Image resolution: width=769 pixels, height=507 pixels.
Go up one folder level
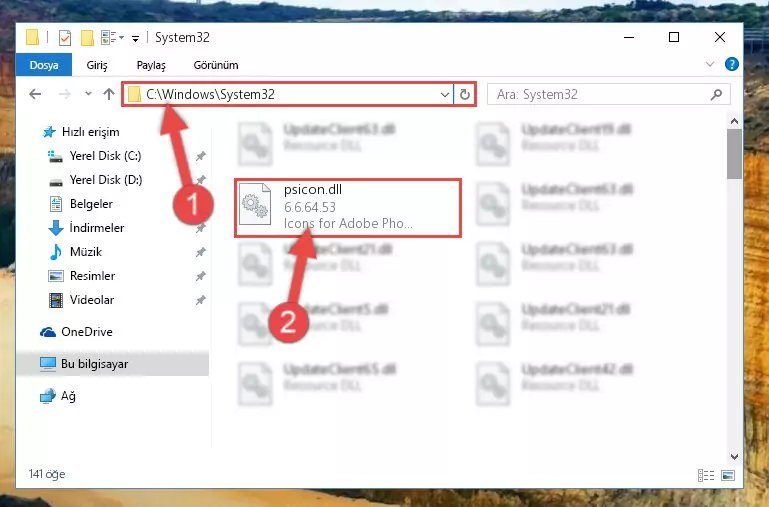coord(109,94)
